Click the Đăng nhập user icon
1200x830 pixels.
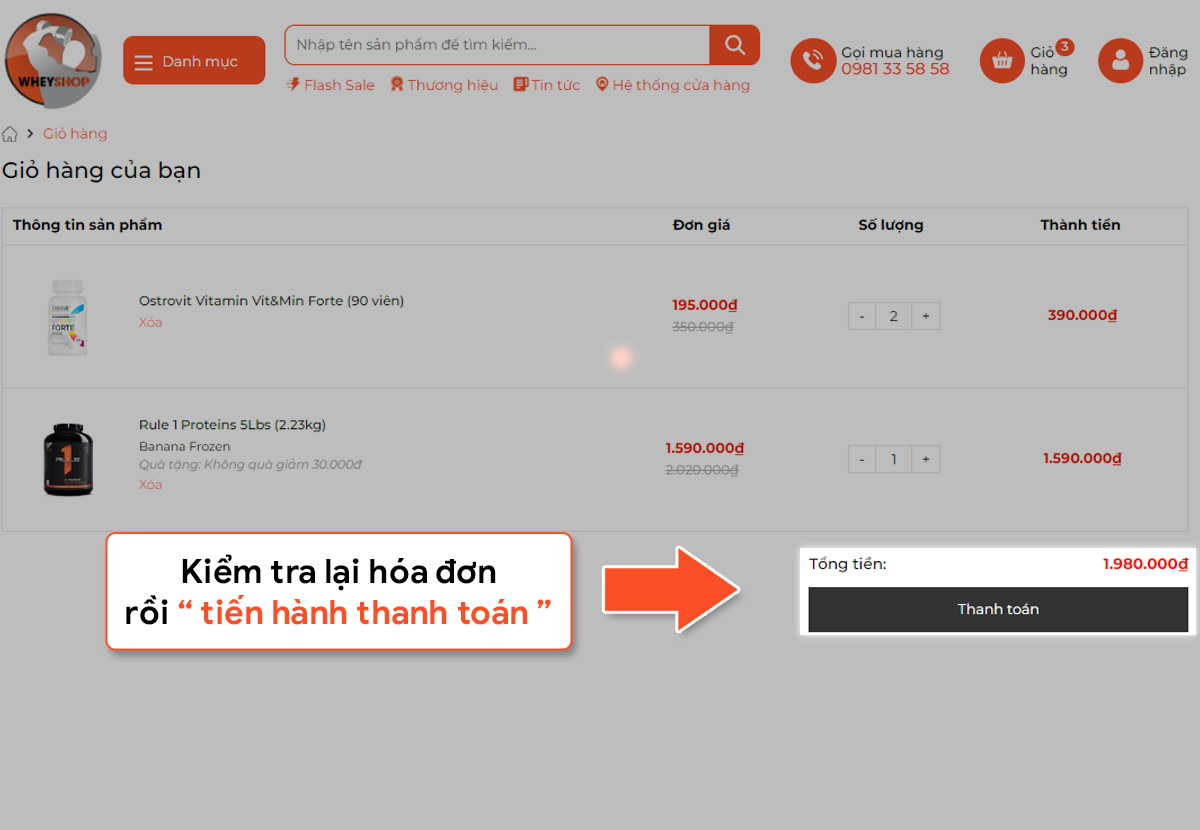pyautogui.click(x=1120, y=61)
